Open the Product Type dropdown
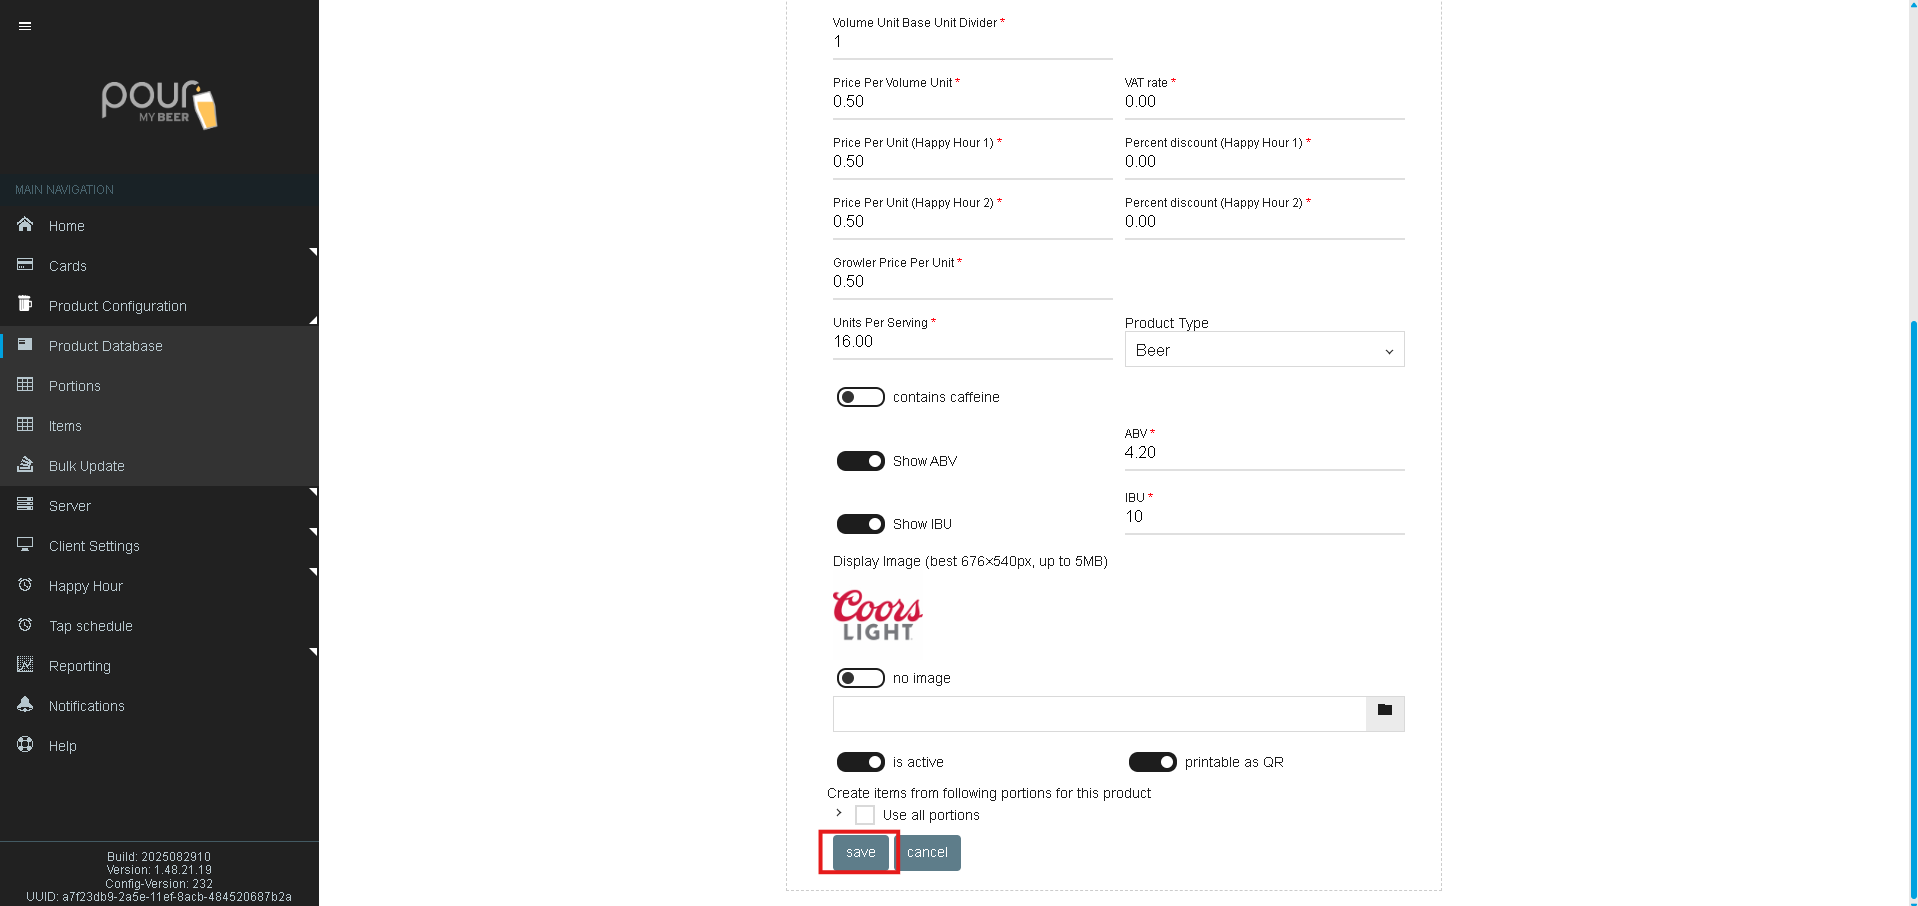The height and width of the screenshot is (906, 1918). pyautogui.click(x=1264, y=350)
